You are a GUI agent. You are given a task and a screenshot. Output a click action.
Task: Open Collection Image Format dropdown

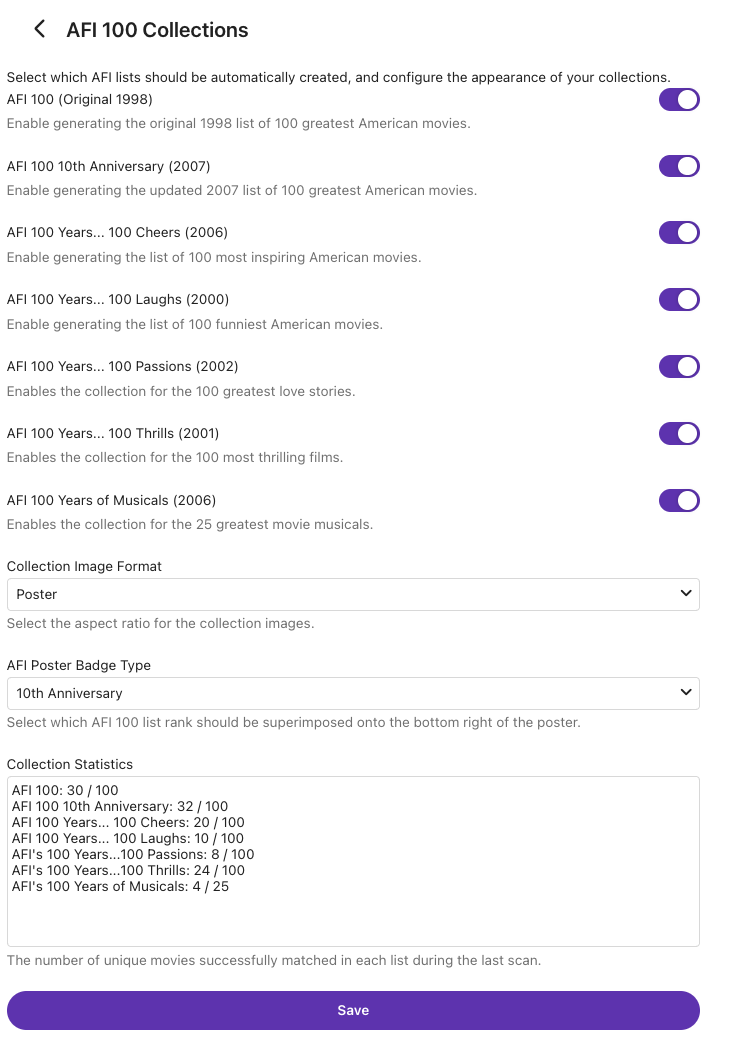[353, 595]
